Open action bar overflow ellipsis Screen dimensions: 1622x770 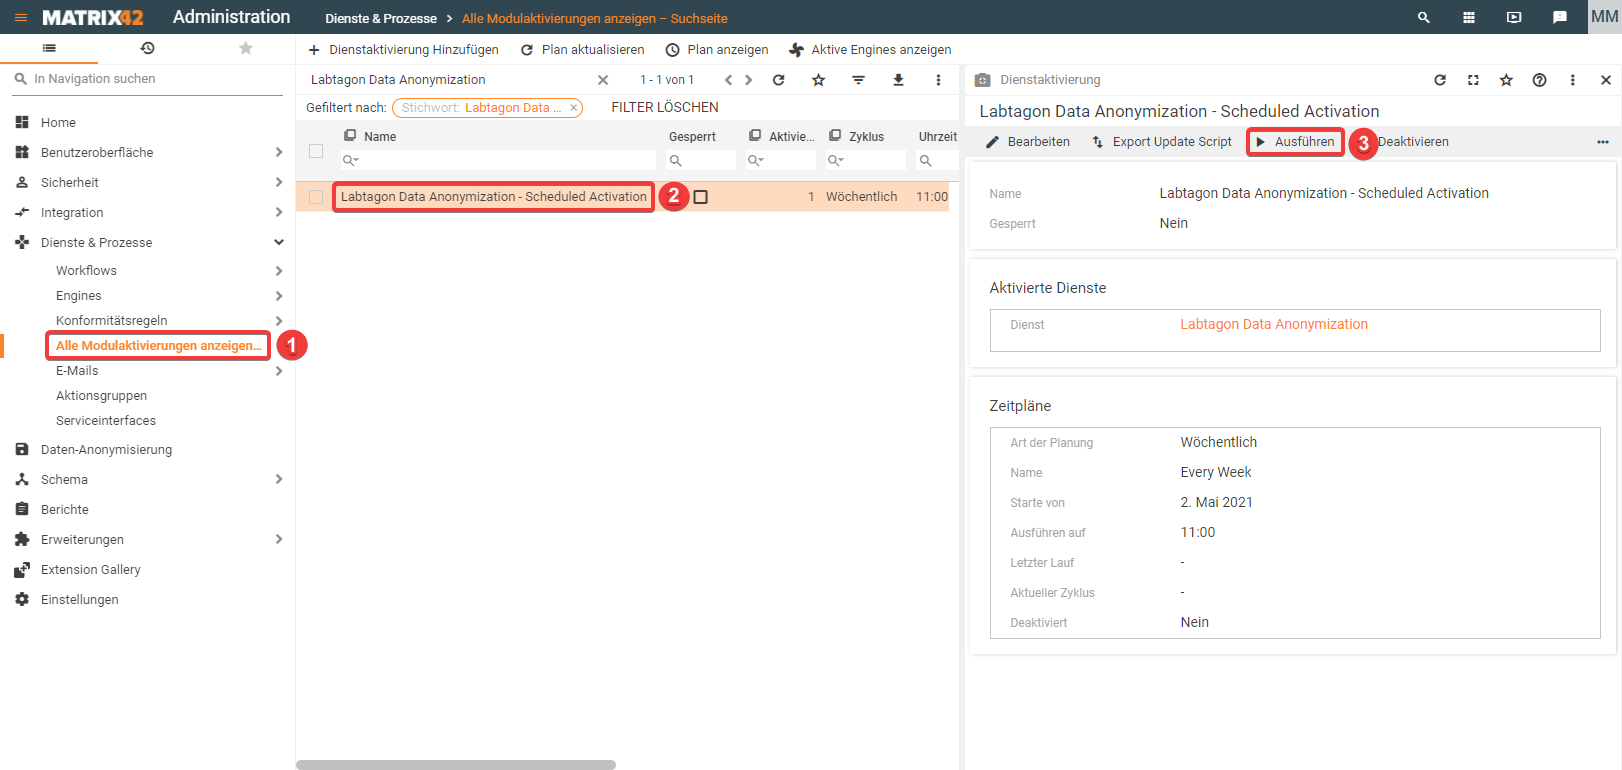1603,142
